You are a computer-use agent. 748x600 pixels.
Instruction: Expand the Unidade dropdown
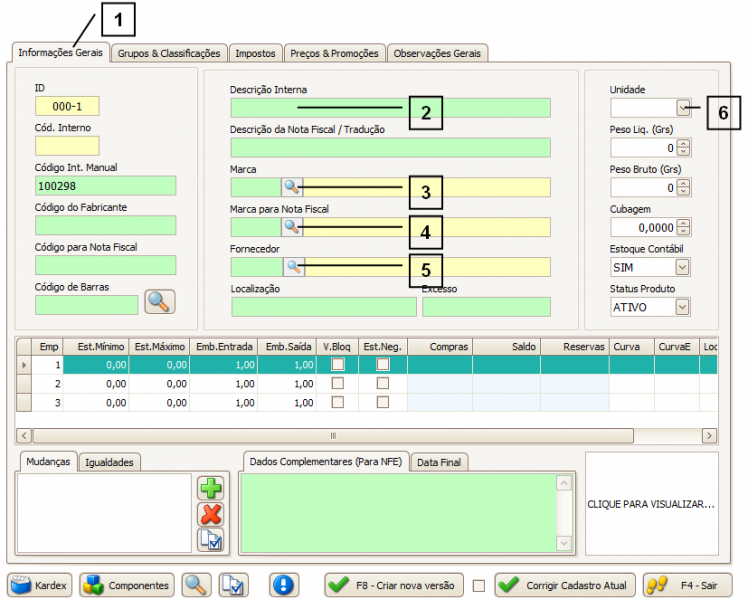(683, 107)
